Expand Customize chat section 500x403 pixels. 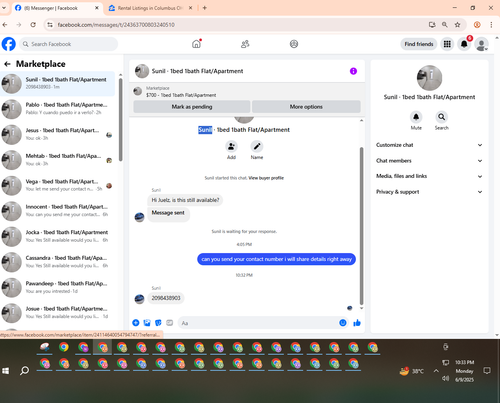click(429, 145)
